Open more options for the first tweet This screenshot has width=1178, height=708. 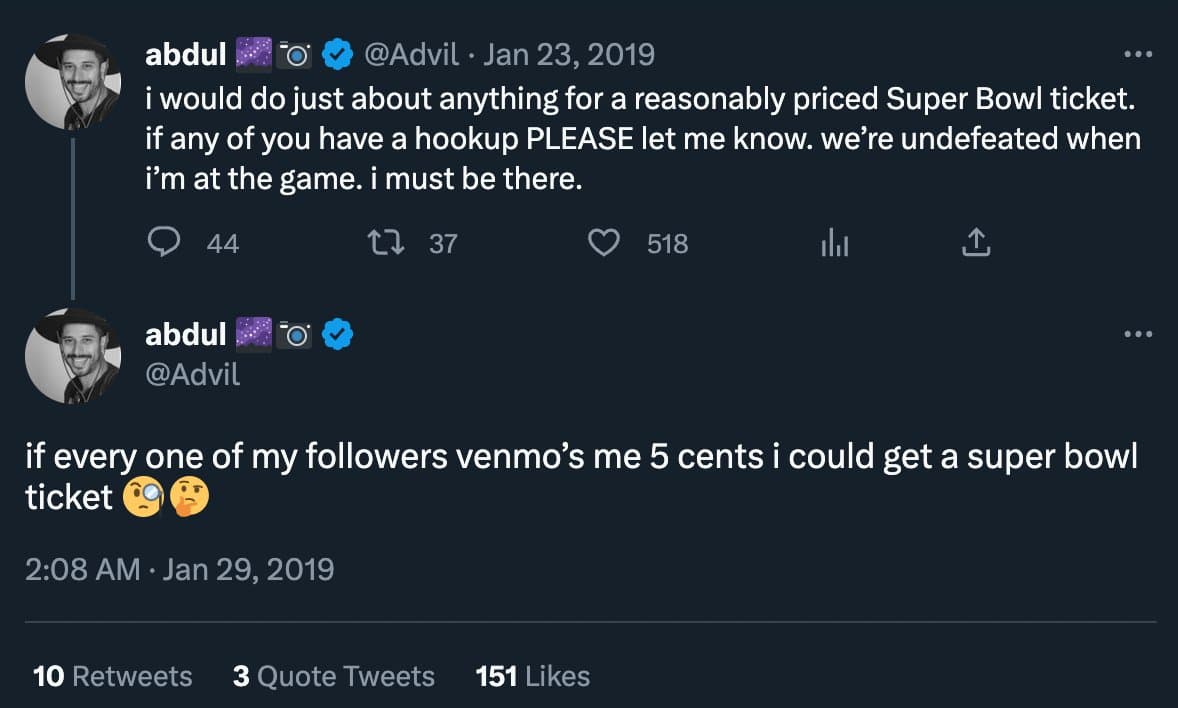1138,54
